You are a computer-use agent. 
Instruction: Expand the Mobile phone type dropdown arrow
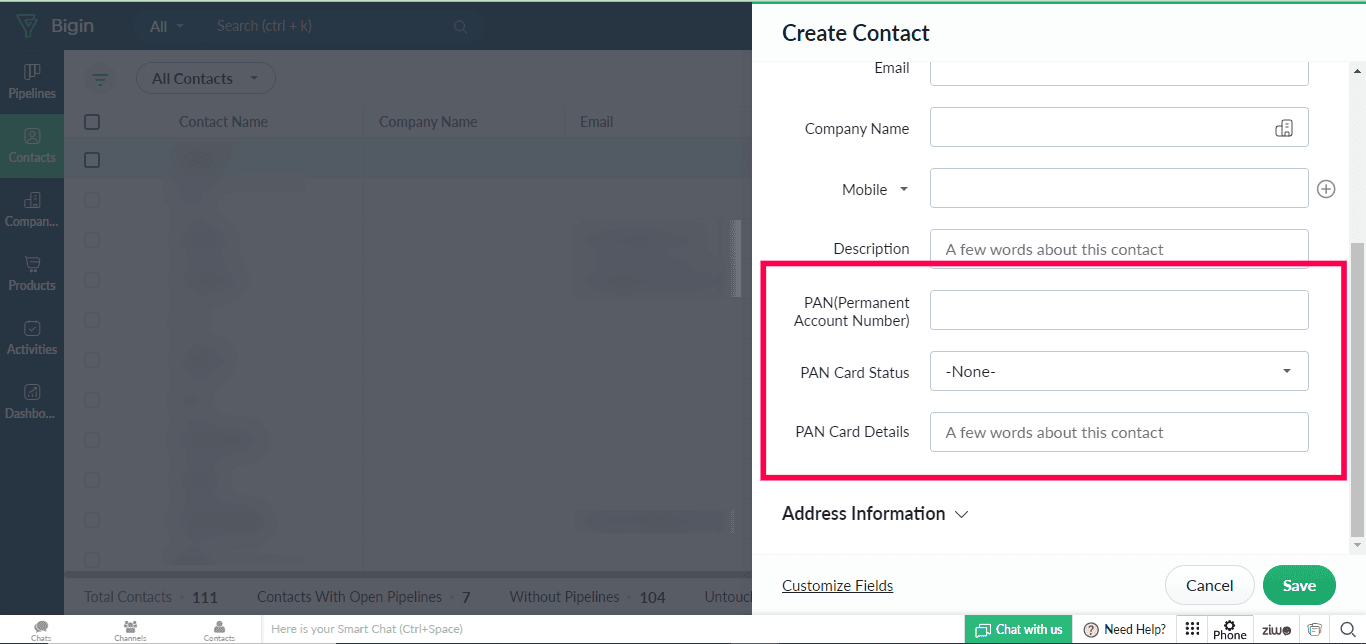[904, 189]
